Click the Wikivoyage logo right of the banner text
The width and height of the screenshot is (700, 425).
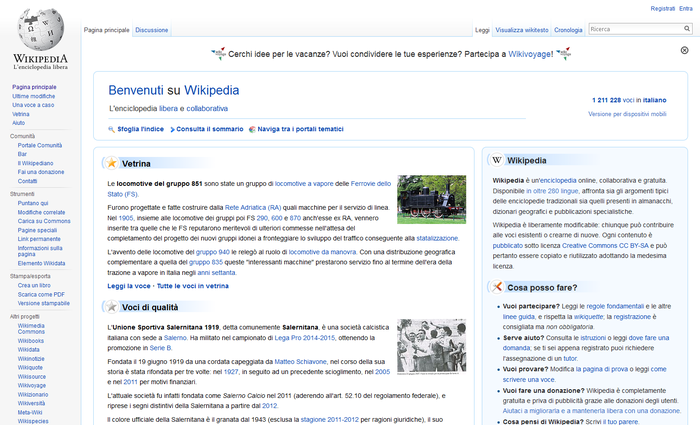(563, 54)
